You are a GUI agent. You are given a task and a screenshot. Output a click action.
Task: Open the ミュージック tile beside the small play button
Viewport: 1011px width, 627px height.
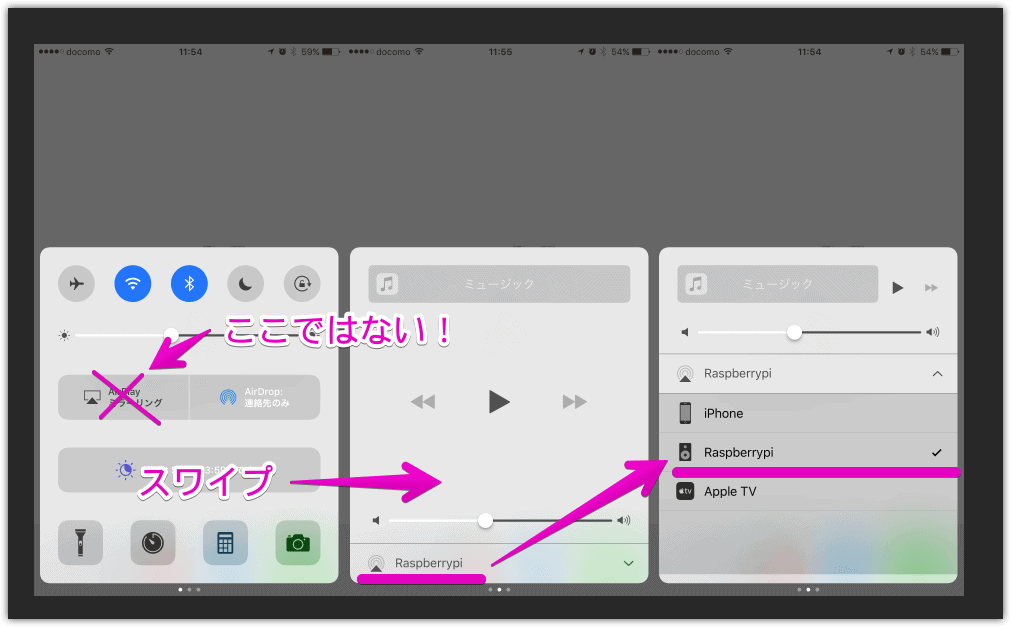click(778, 284)
